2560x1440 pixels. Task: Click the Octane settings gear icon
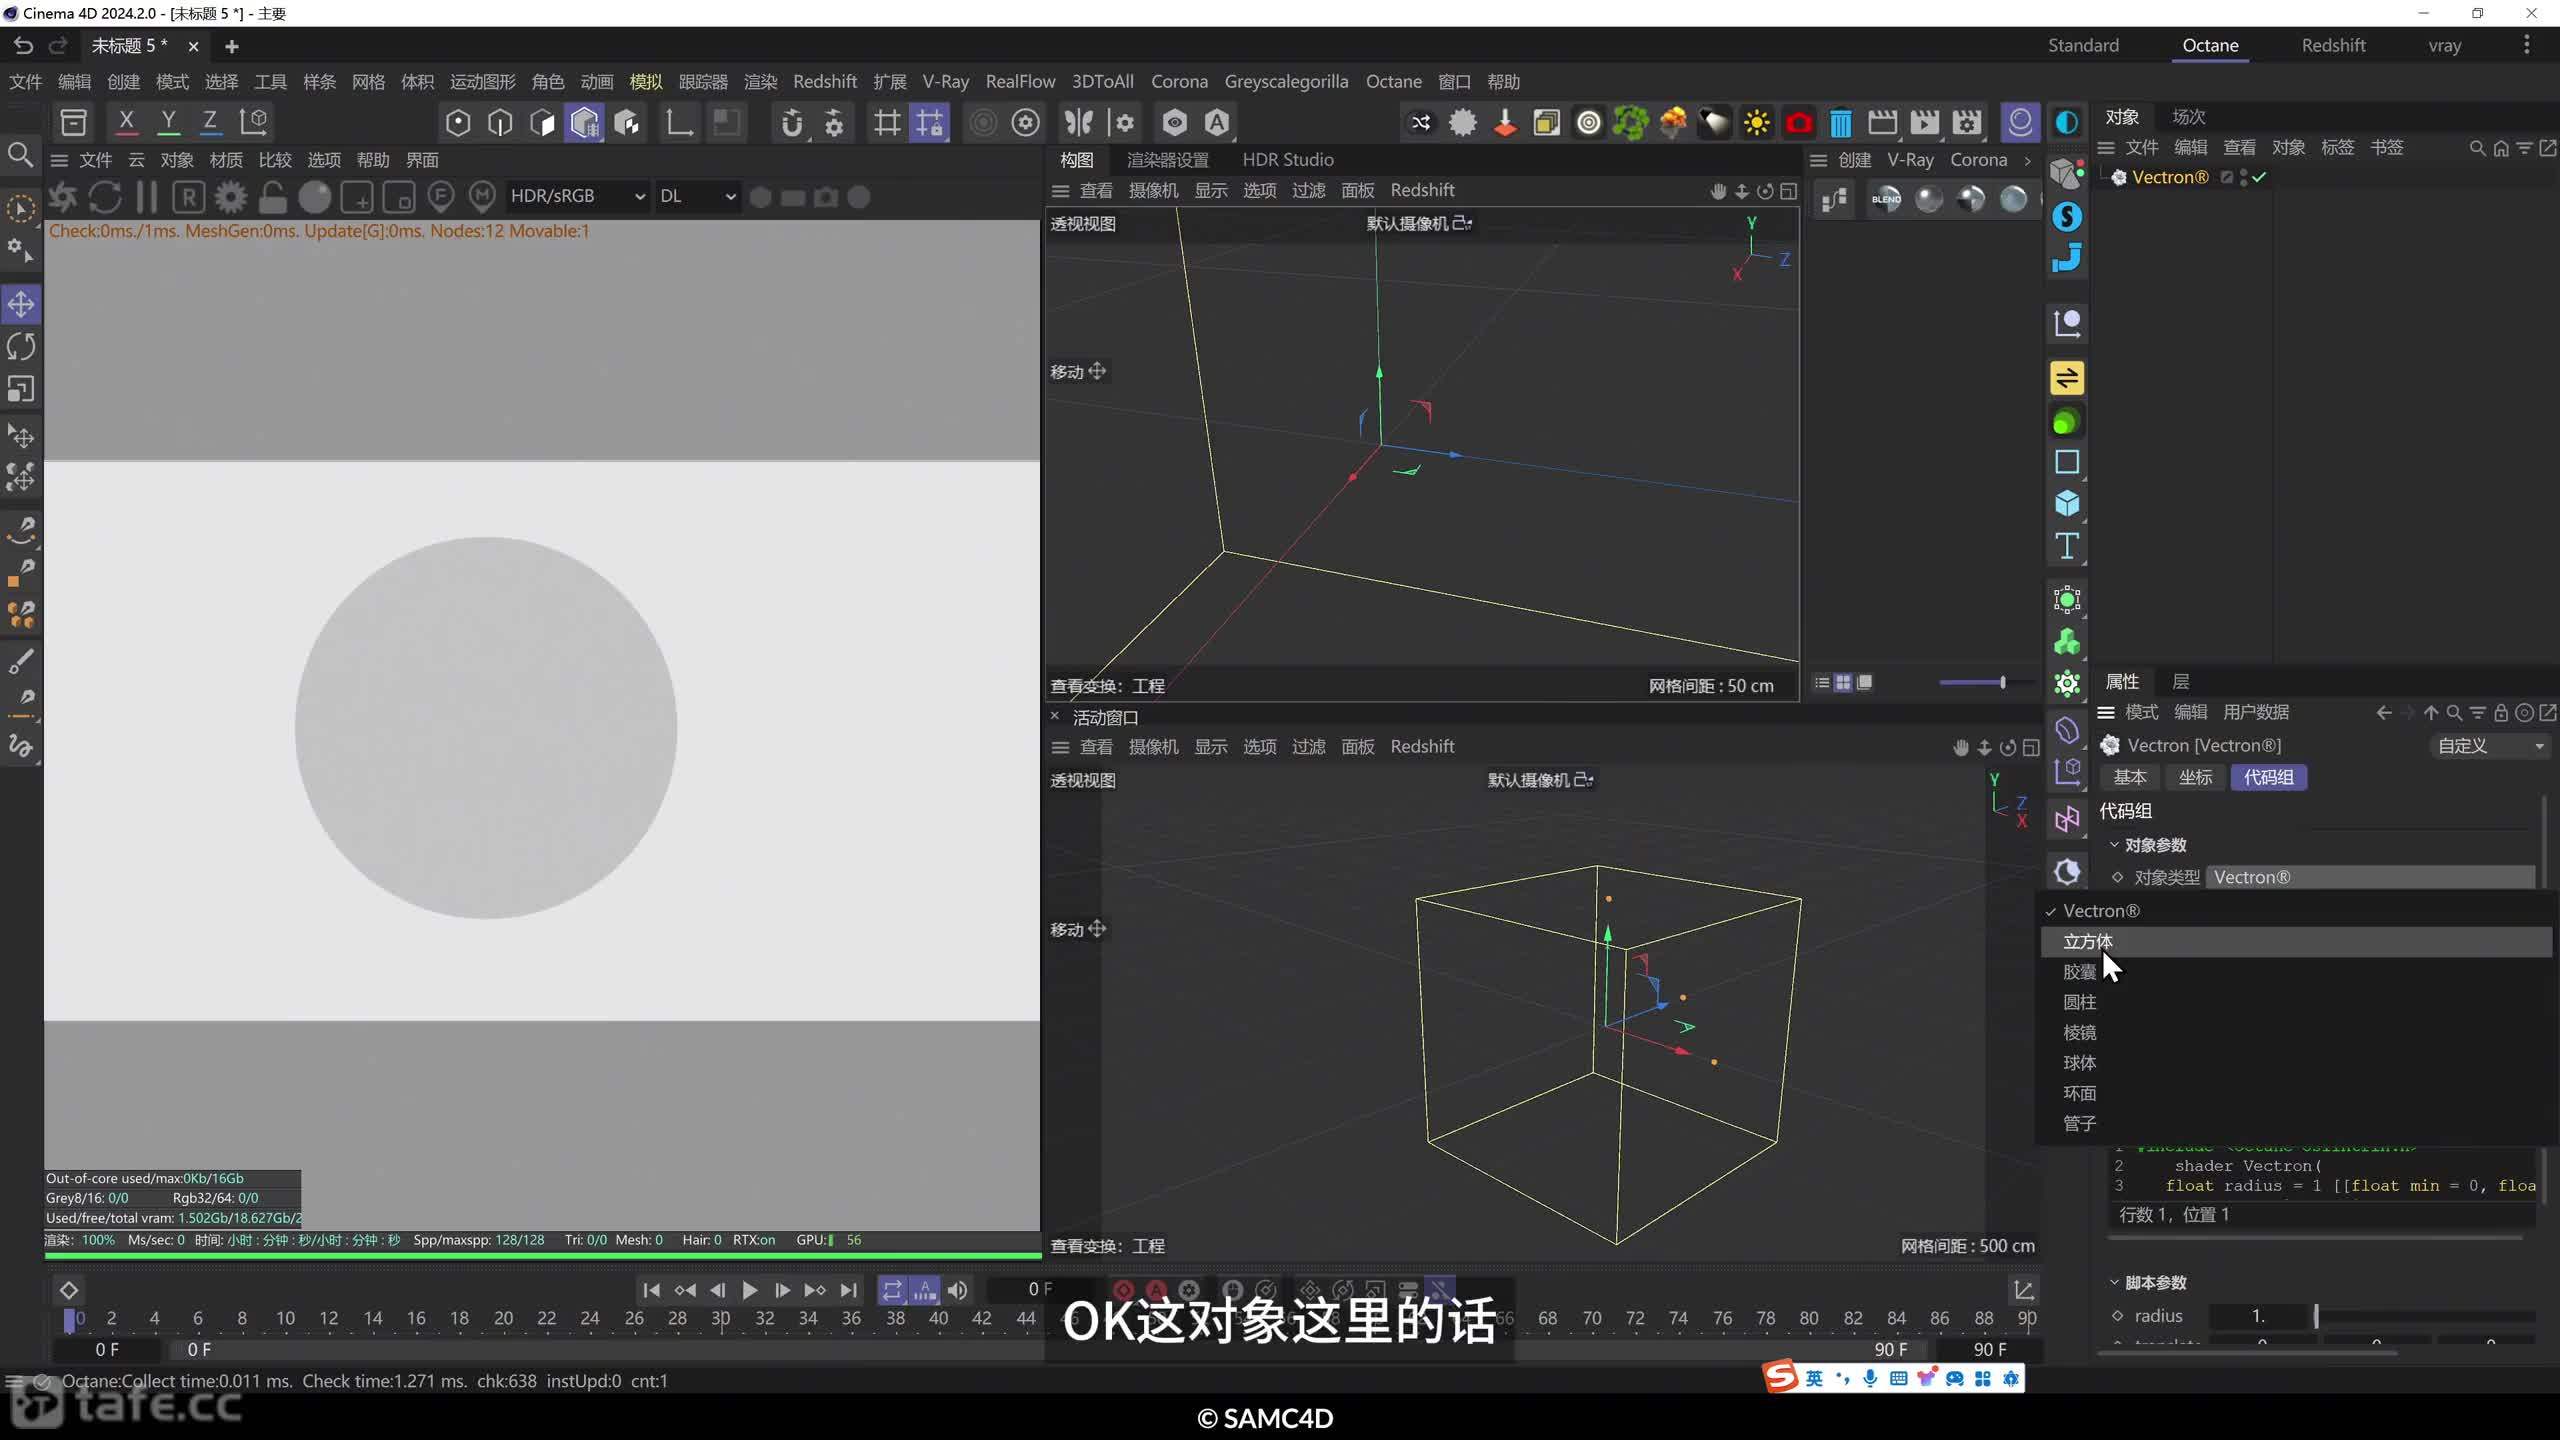point(231,197)
